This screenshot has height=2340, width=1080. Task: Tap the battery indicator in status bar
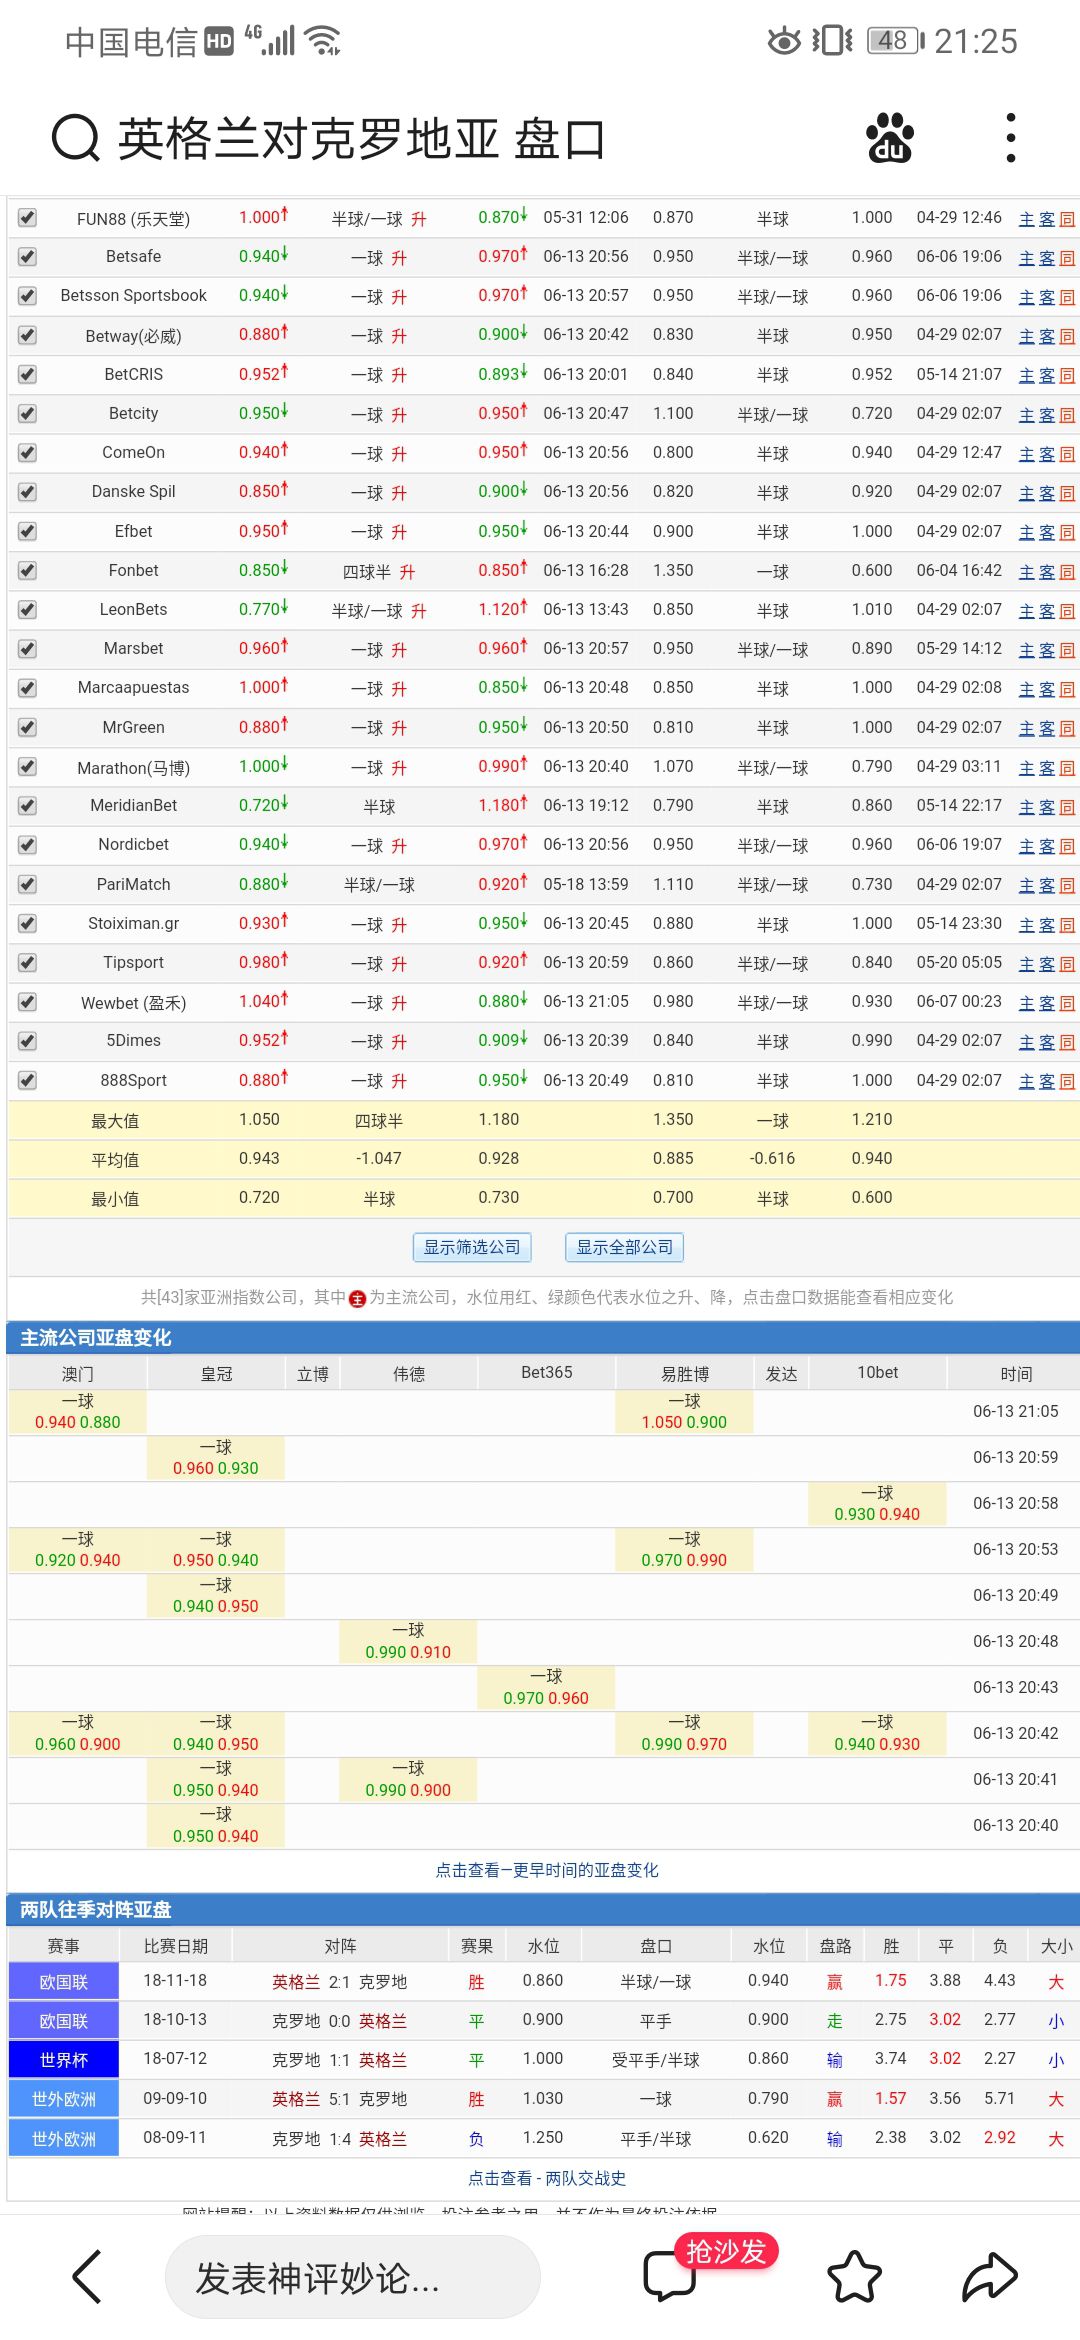click(895, 41)
